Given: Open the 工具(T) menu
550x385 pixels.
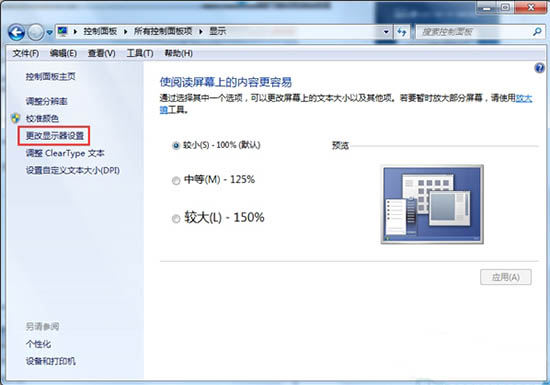Looking at the screenshot, I should pyautogui.click(x=140, y=53).
